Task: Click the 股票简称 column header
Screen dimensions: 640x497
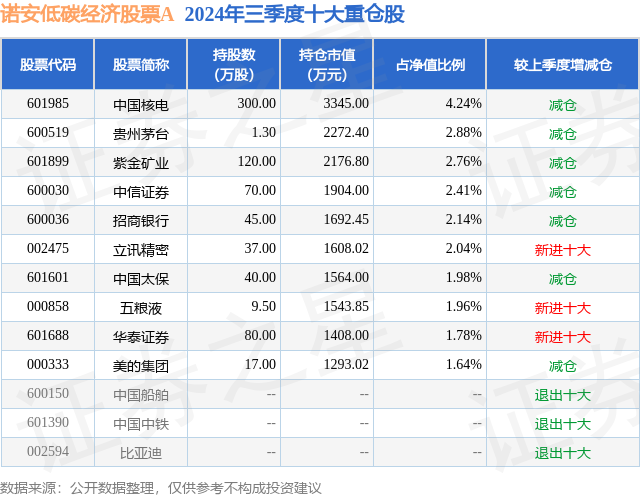Action: [141, 64]
